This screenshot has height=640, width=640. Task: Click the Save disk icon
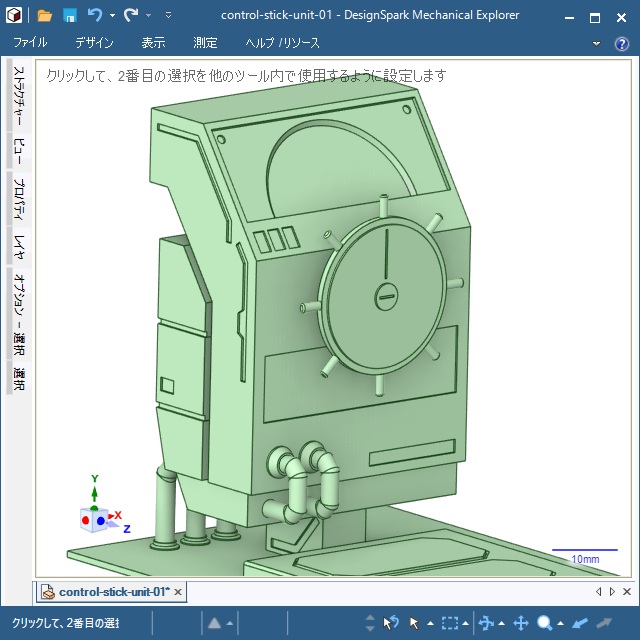(70, 16)
